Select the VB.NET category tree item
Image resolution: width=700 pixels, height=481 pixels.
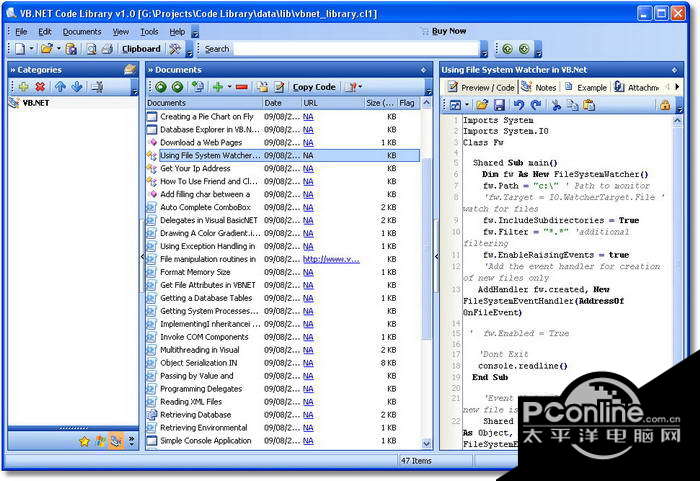(x=36, y=103)
